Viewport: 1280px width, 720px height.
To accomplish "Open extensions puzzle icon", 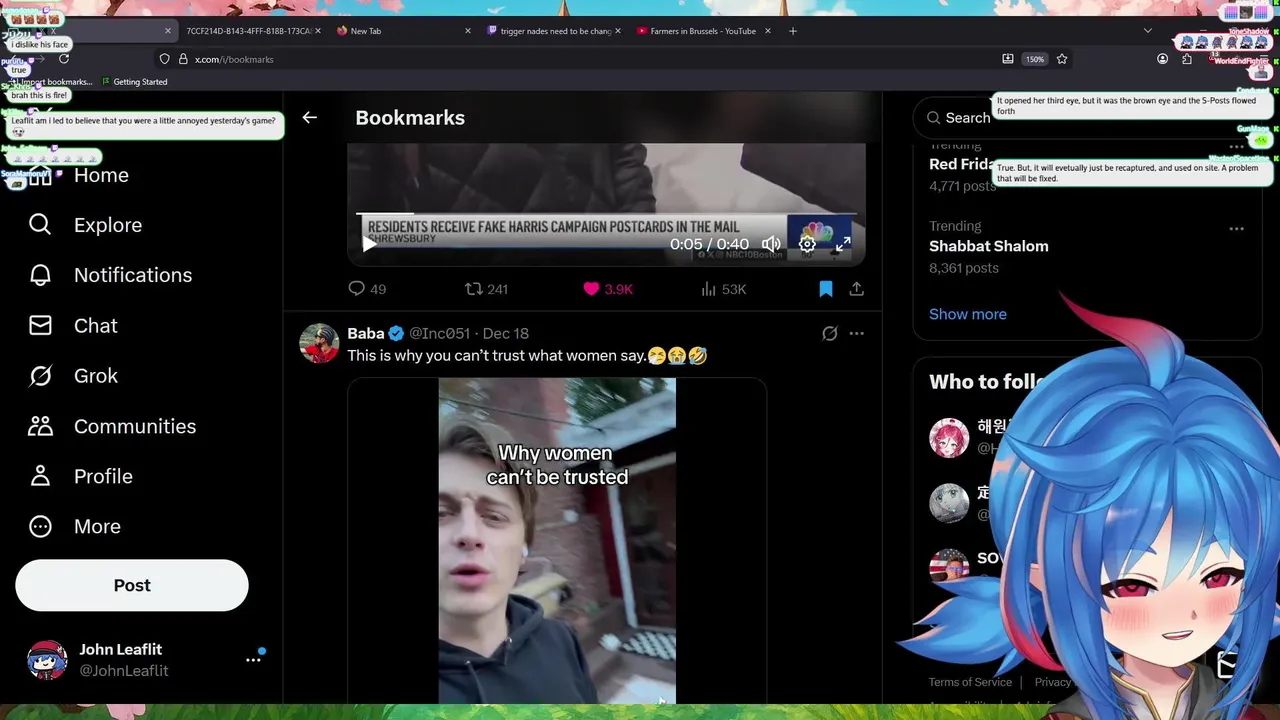I will tap(1187, 59).
